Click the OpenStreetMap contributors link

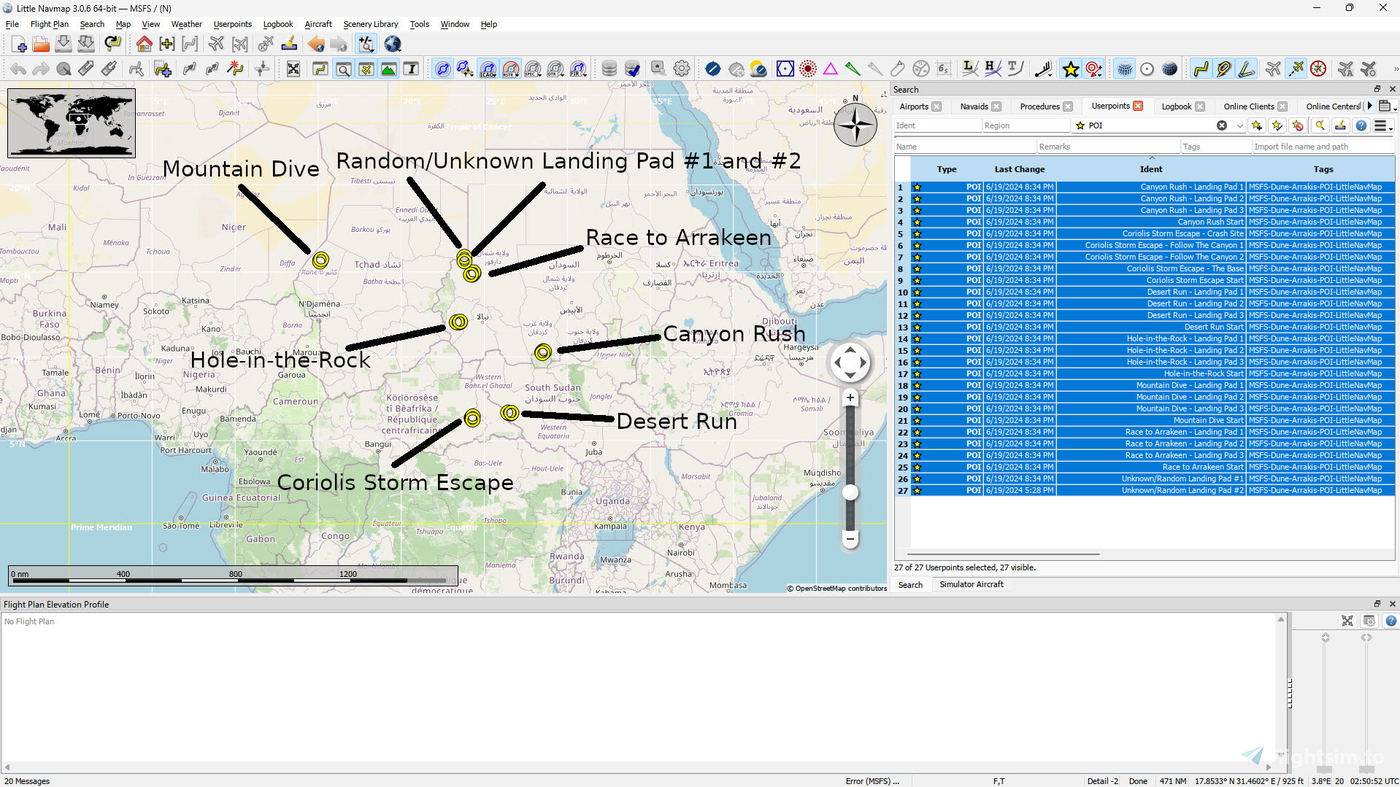point(838,588)
